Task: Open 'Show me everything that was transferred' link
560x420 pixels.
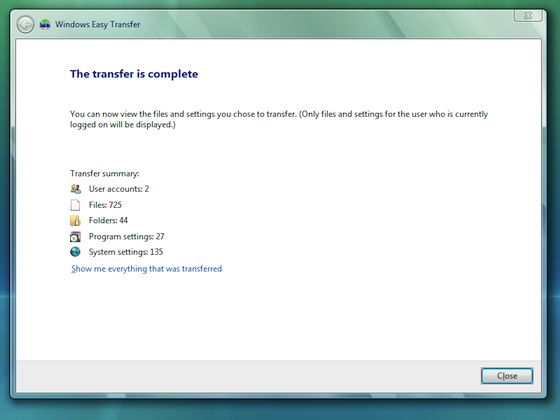Action: pyautogui.click(x=146, y=269)
